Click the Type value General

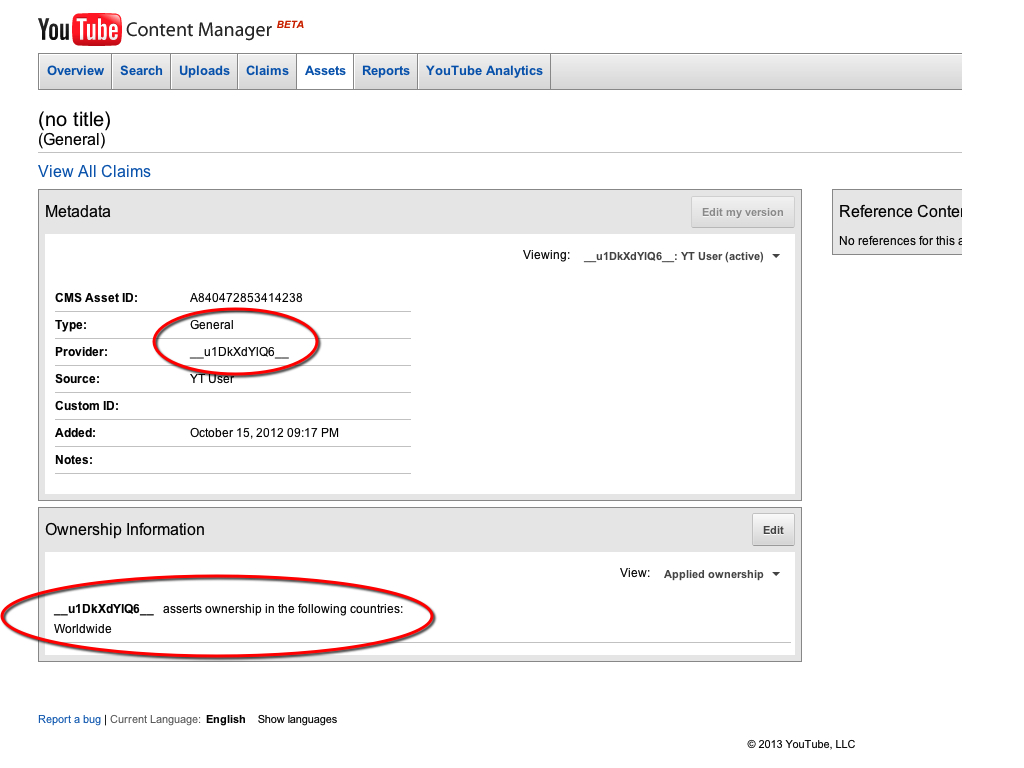(212, 325)
